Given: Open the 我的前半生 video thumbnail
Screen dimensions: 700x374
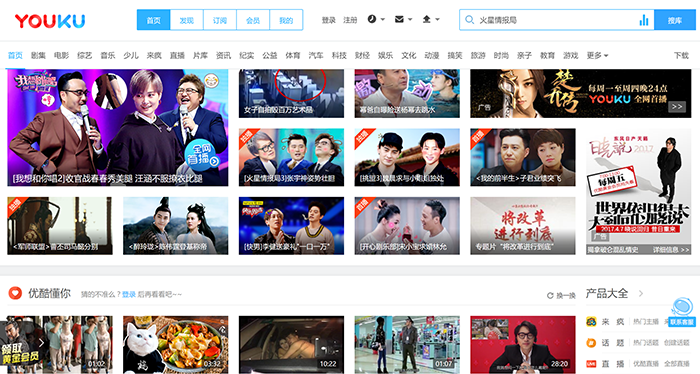Looking at the screenshot, I should [523, 158].
